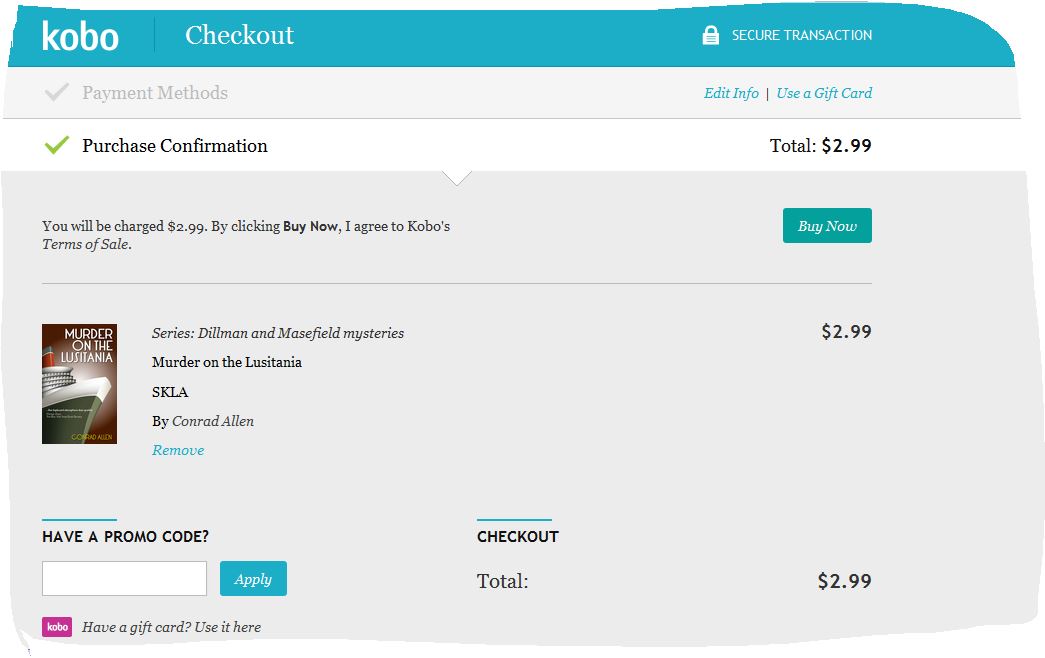Read the Terms of Sale
The width and height of the screenshot is (1045, 658).
pos(85,244)
